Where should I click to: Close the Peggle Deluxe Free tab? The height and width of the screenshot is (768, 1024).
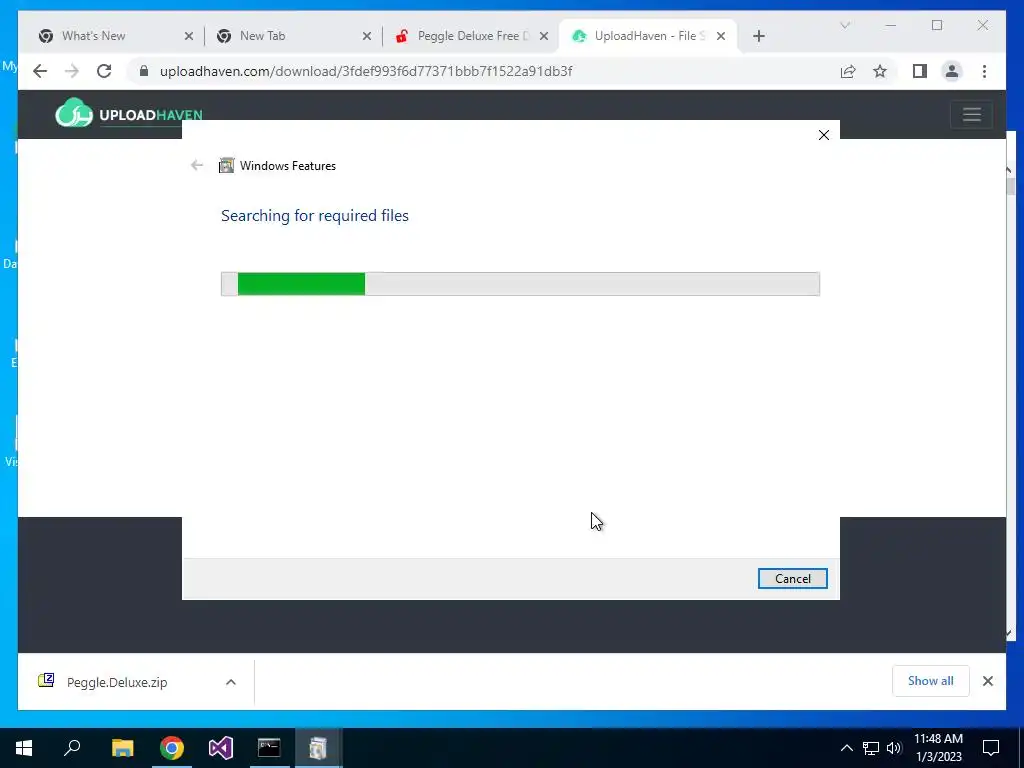click(x=543, y=36)
